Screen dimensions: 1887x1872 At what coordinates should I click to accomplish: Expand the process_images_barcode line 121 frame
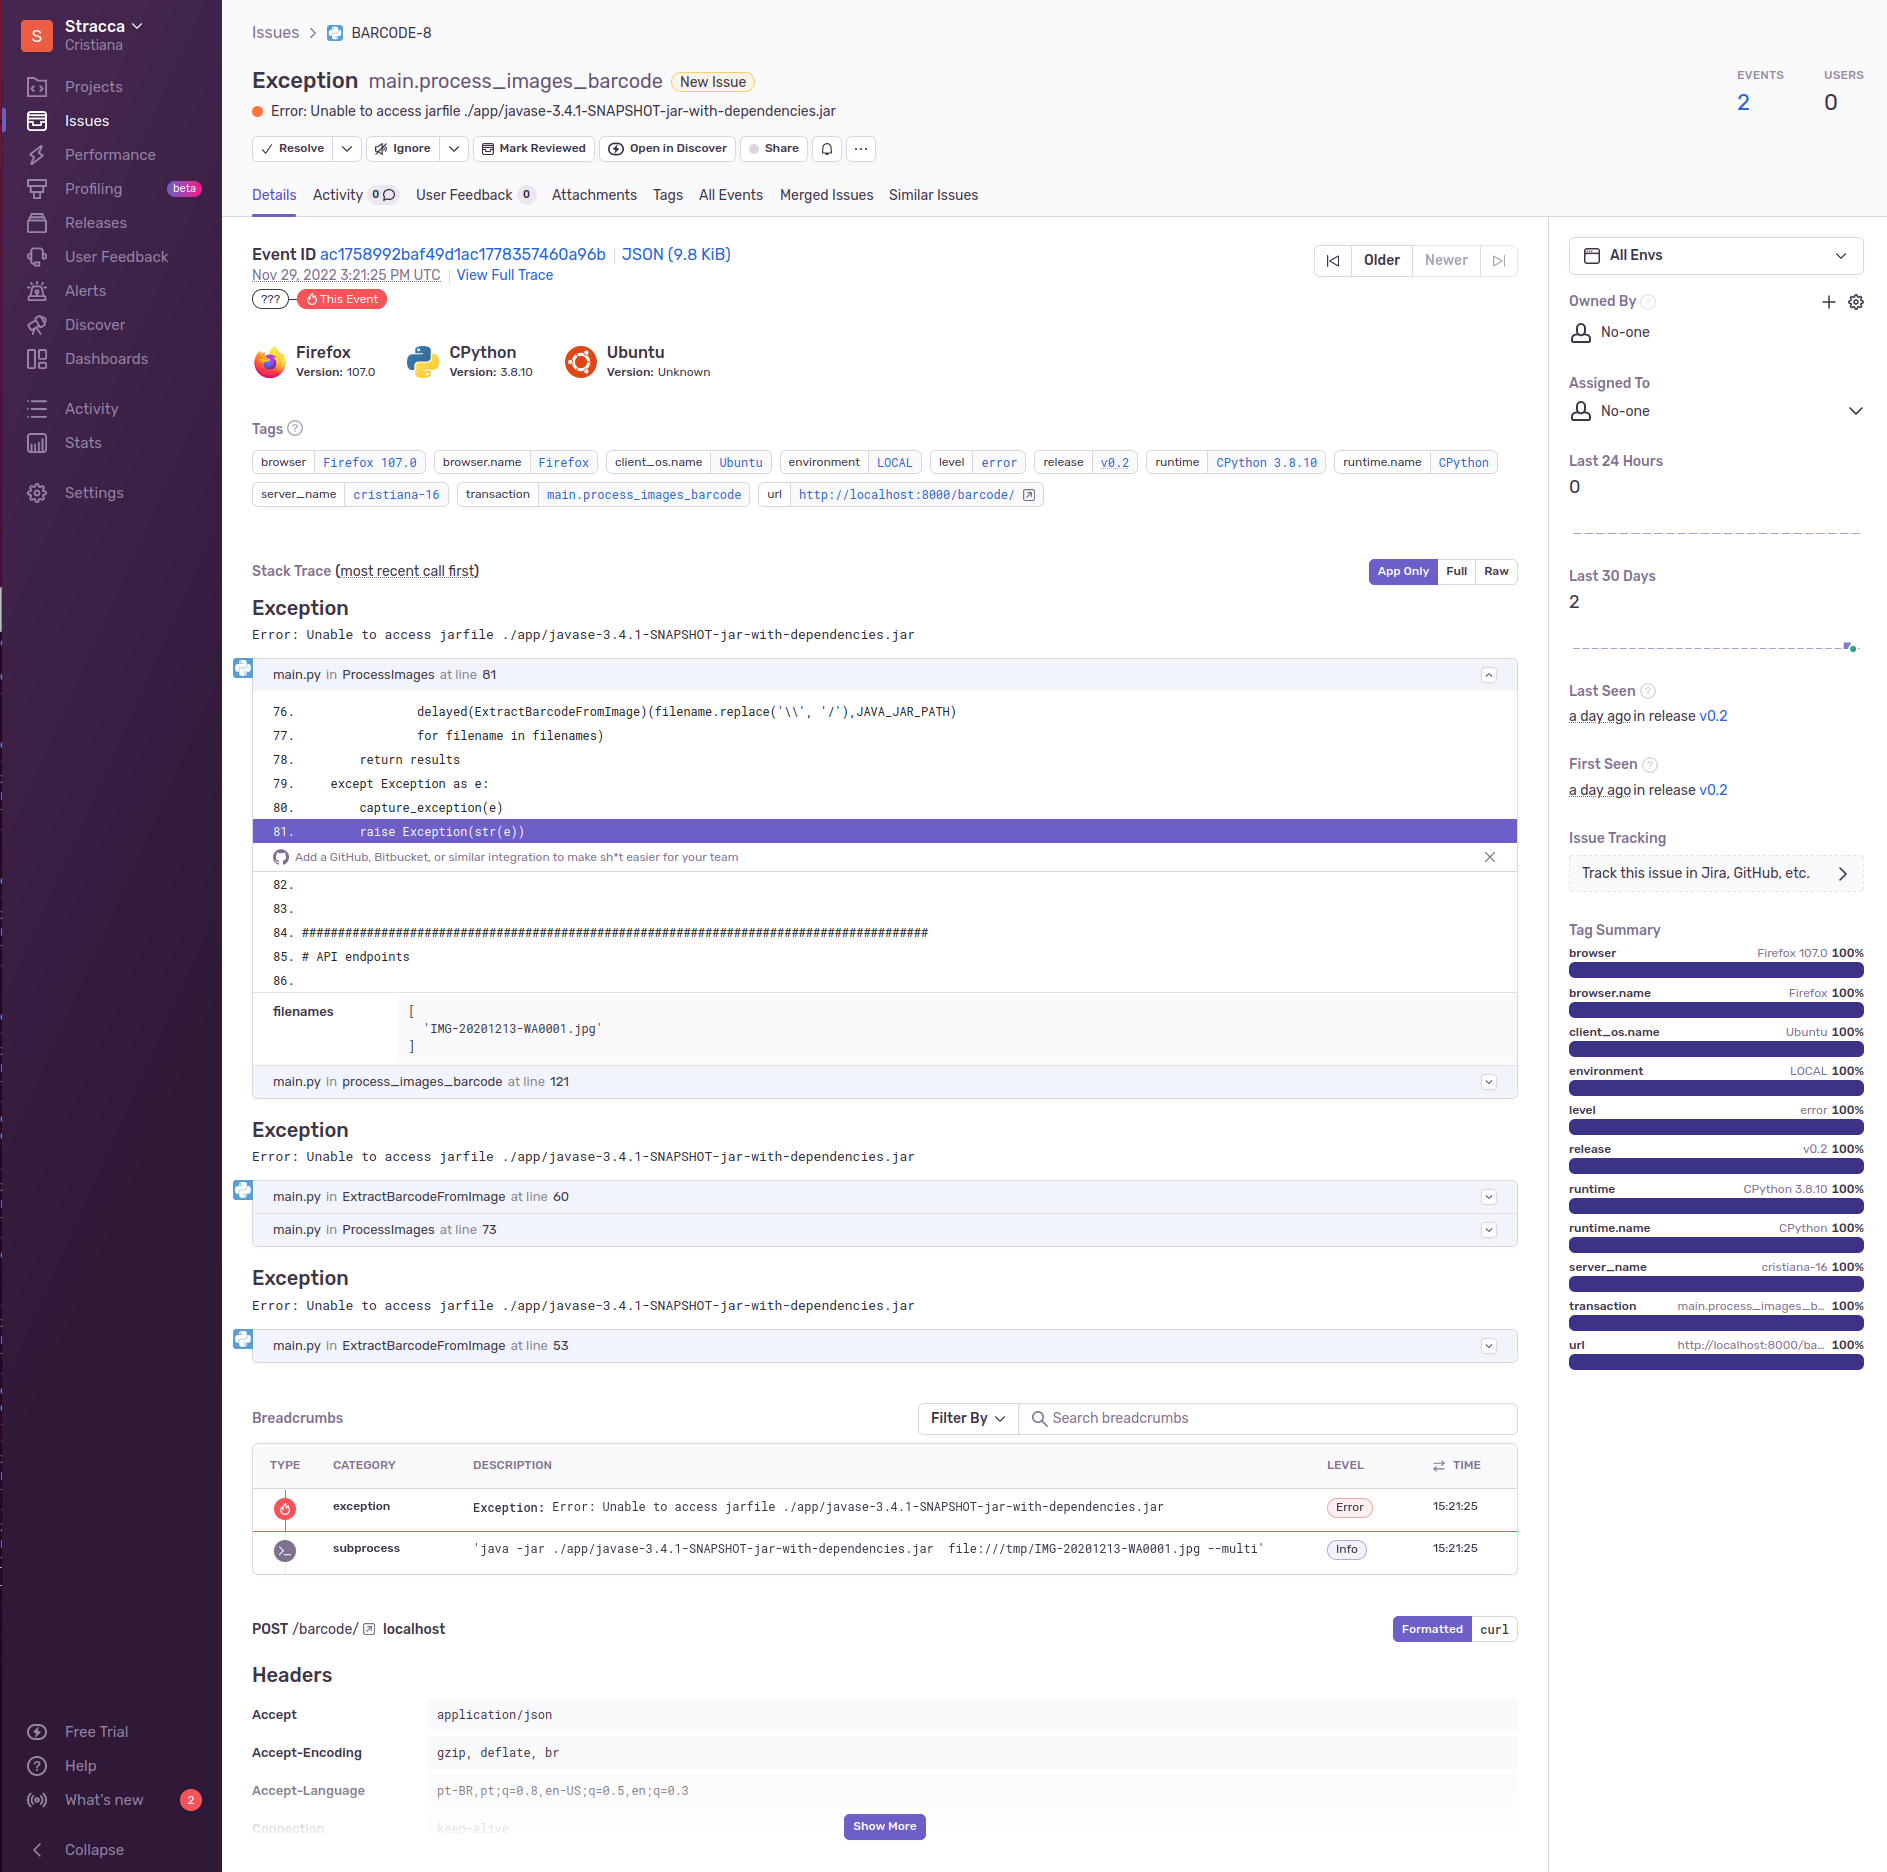pyautogui.click(x=1489, y=1082)
